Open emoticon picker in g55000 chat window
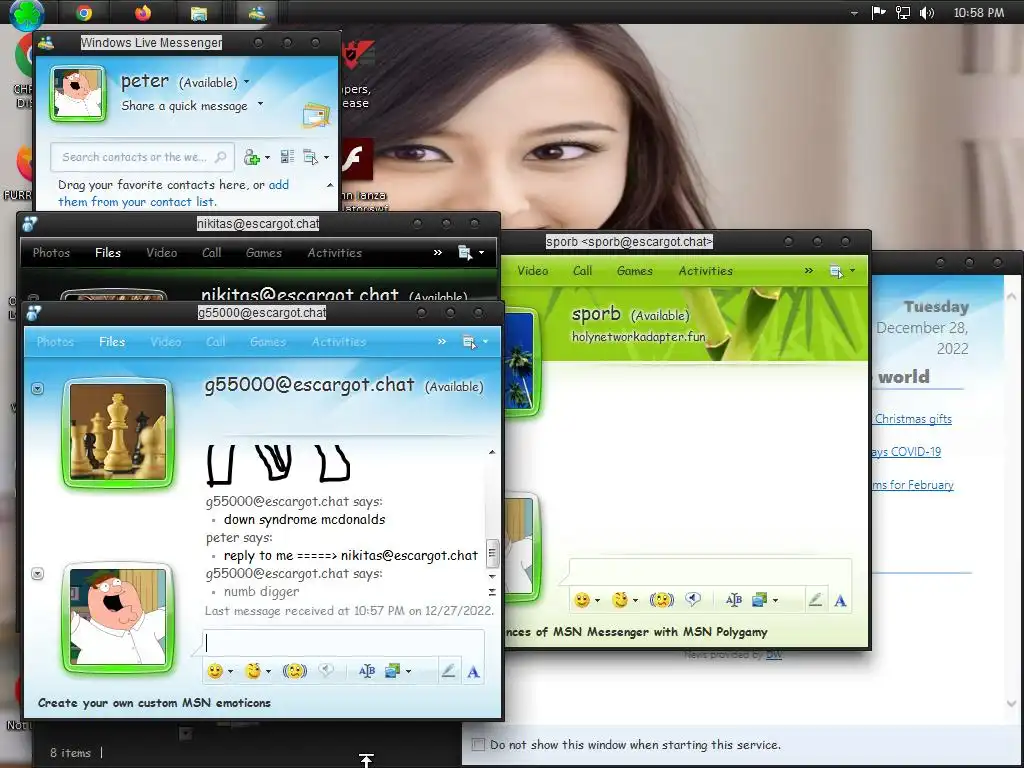 (x=216, y=671)
